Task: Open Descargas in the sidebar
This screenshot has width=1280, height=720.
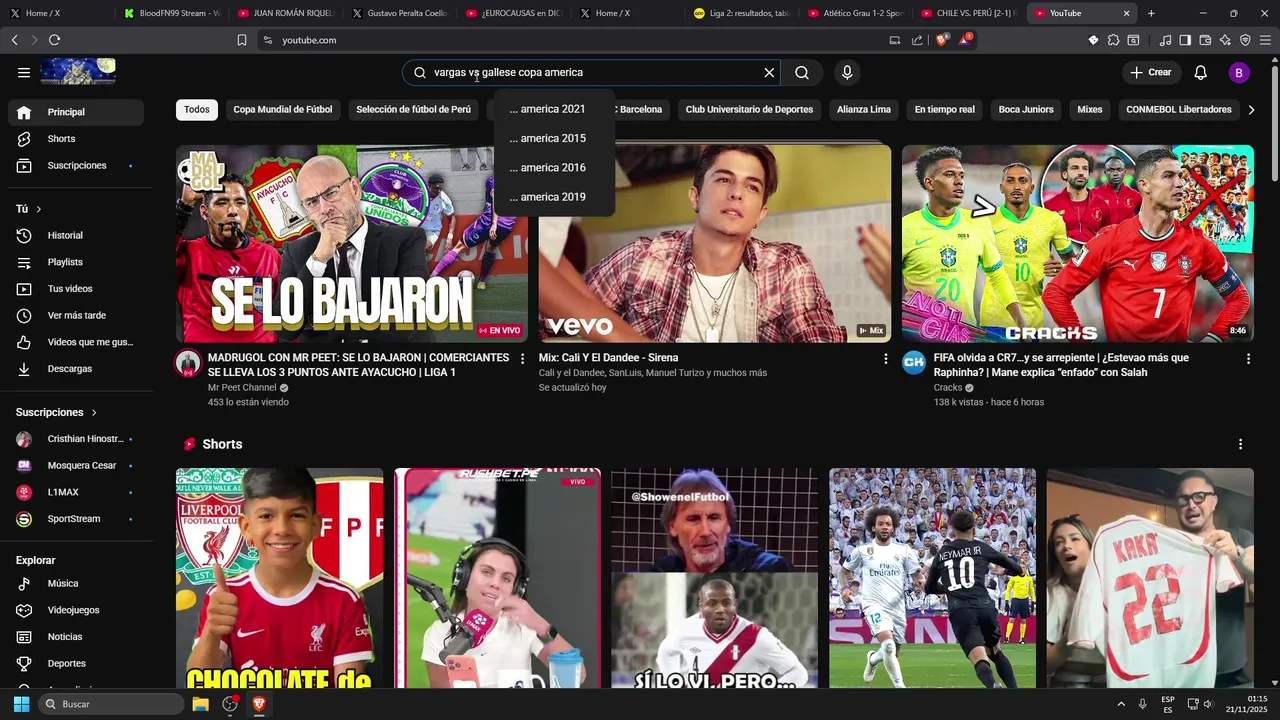Action: [76, 369]
